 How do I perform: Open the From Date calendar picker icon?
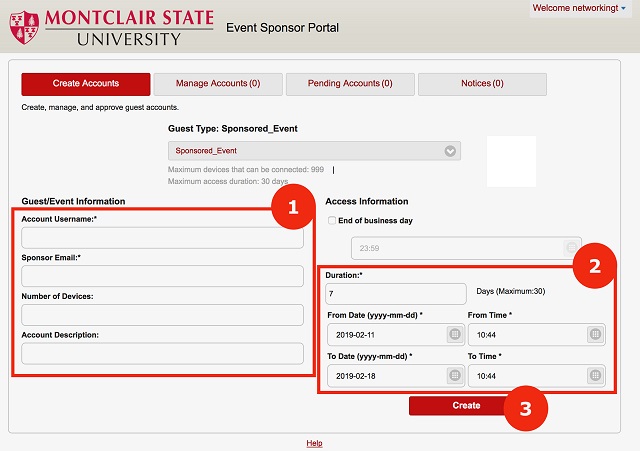tap(453, 335)
